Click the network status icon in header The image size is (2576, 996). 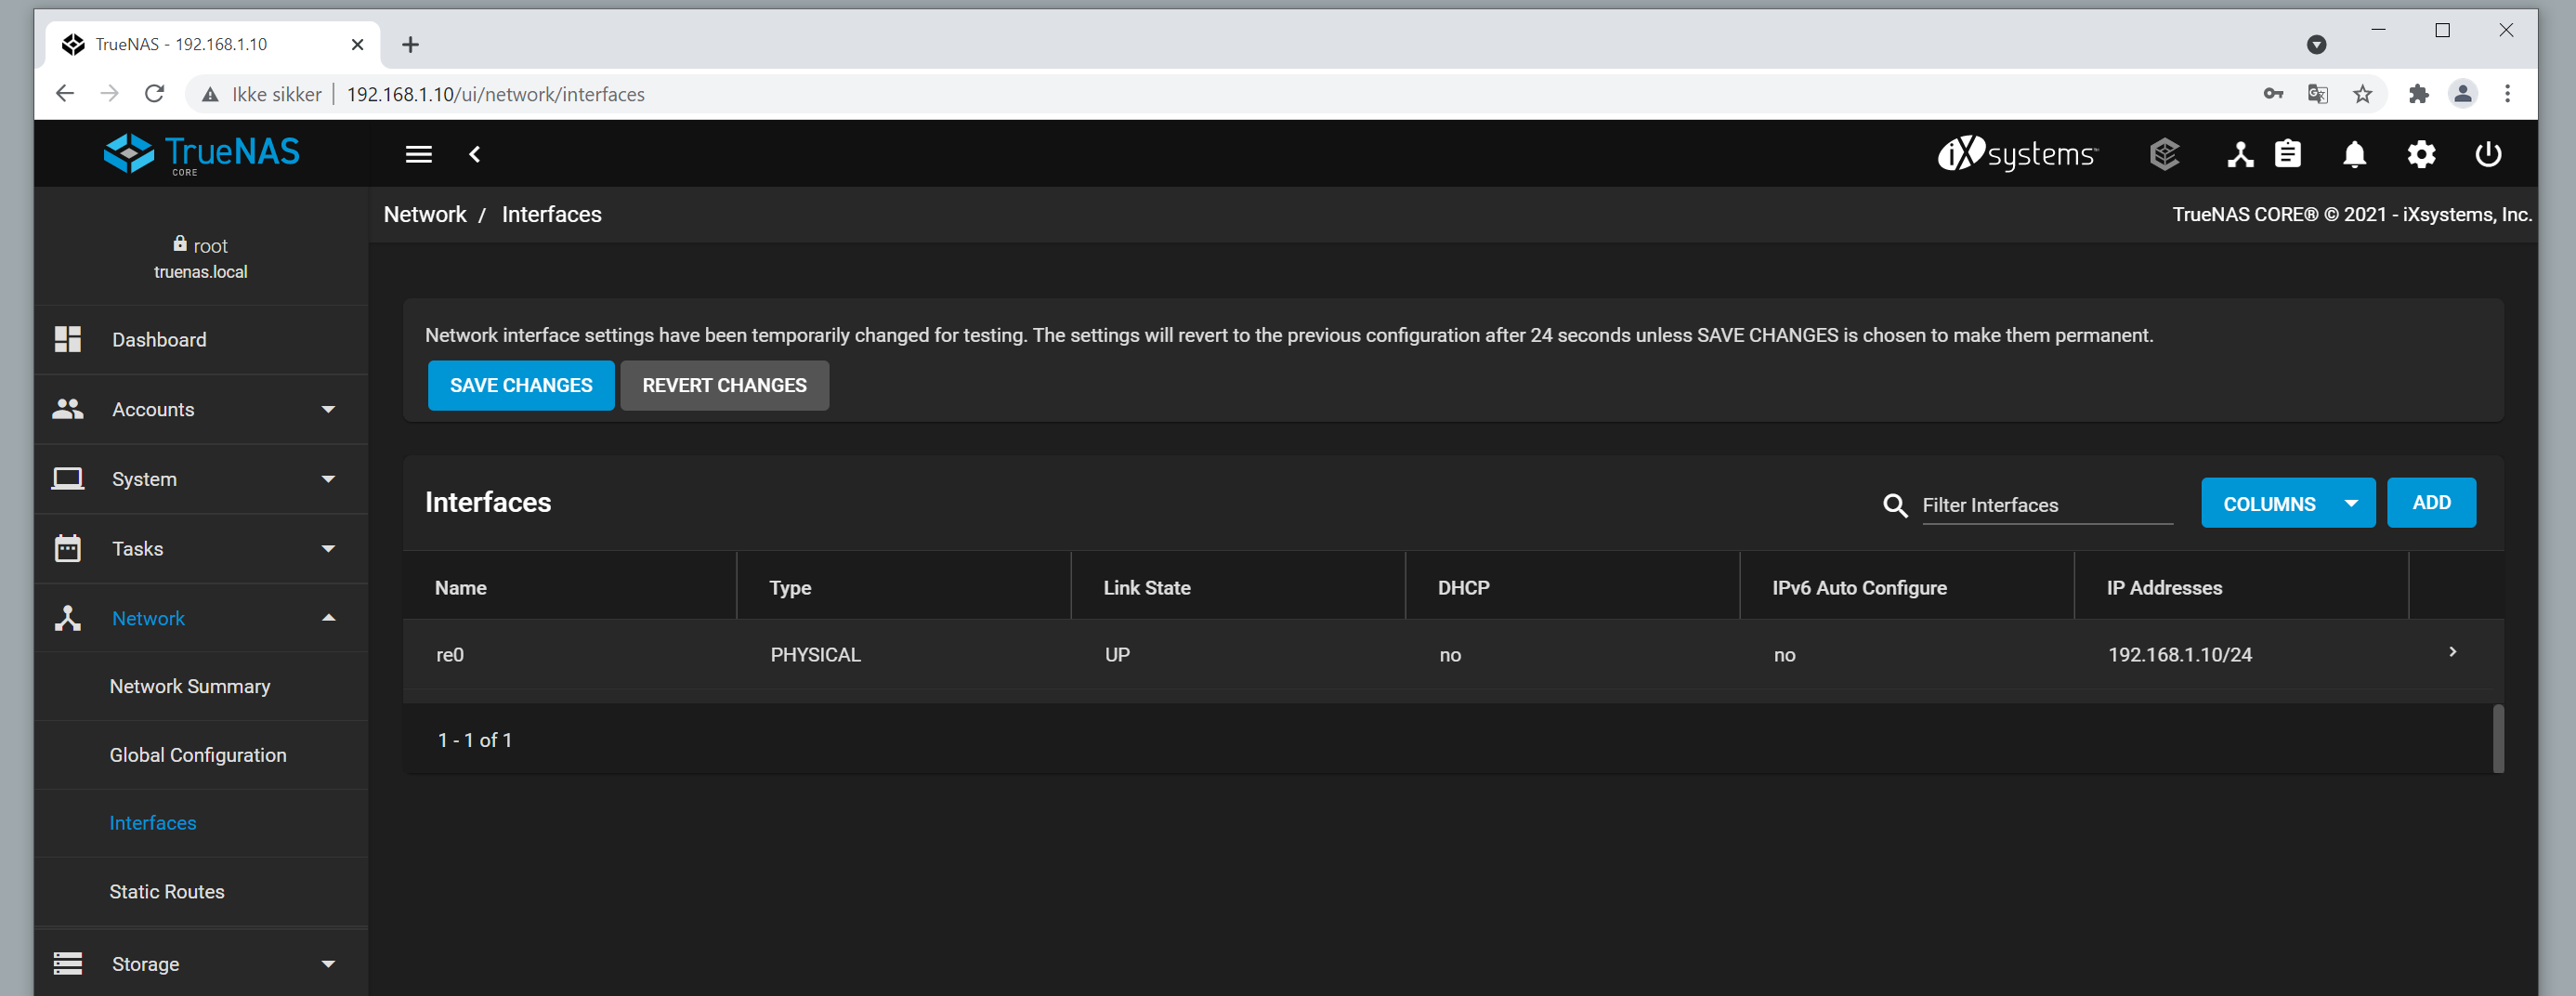tap(2239, 154)
